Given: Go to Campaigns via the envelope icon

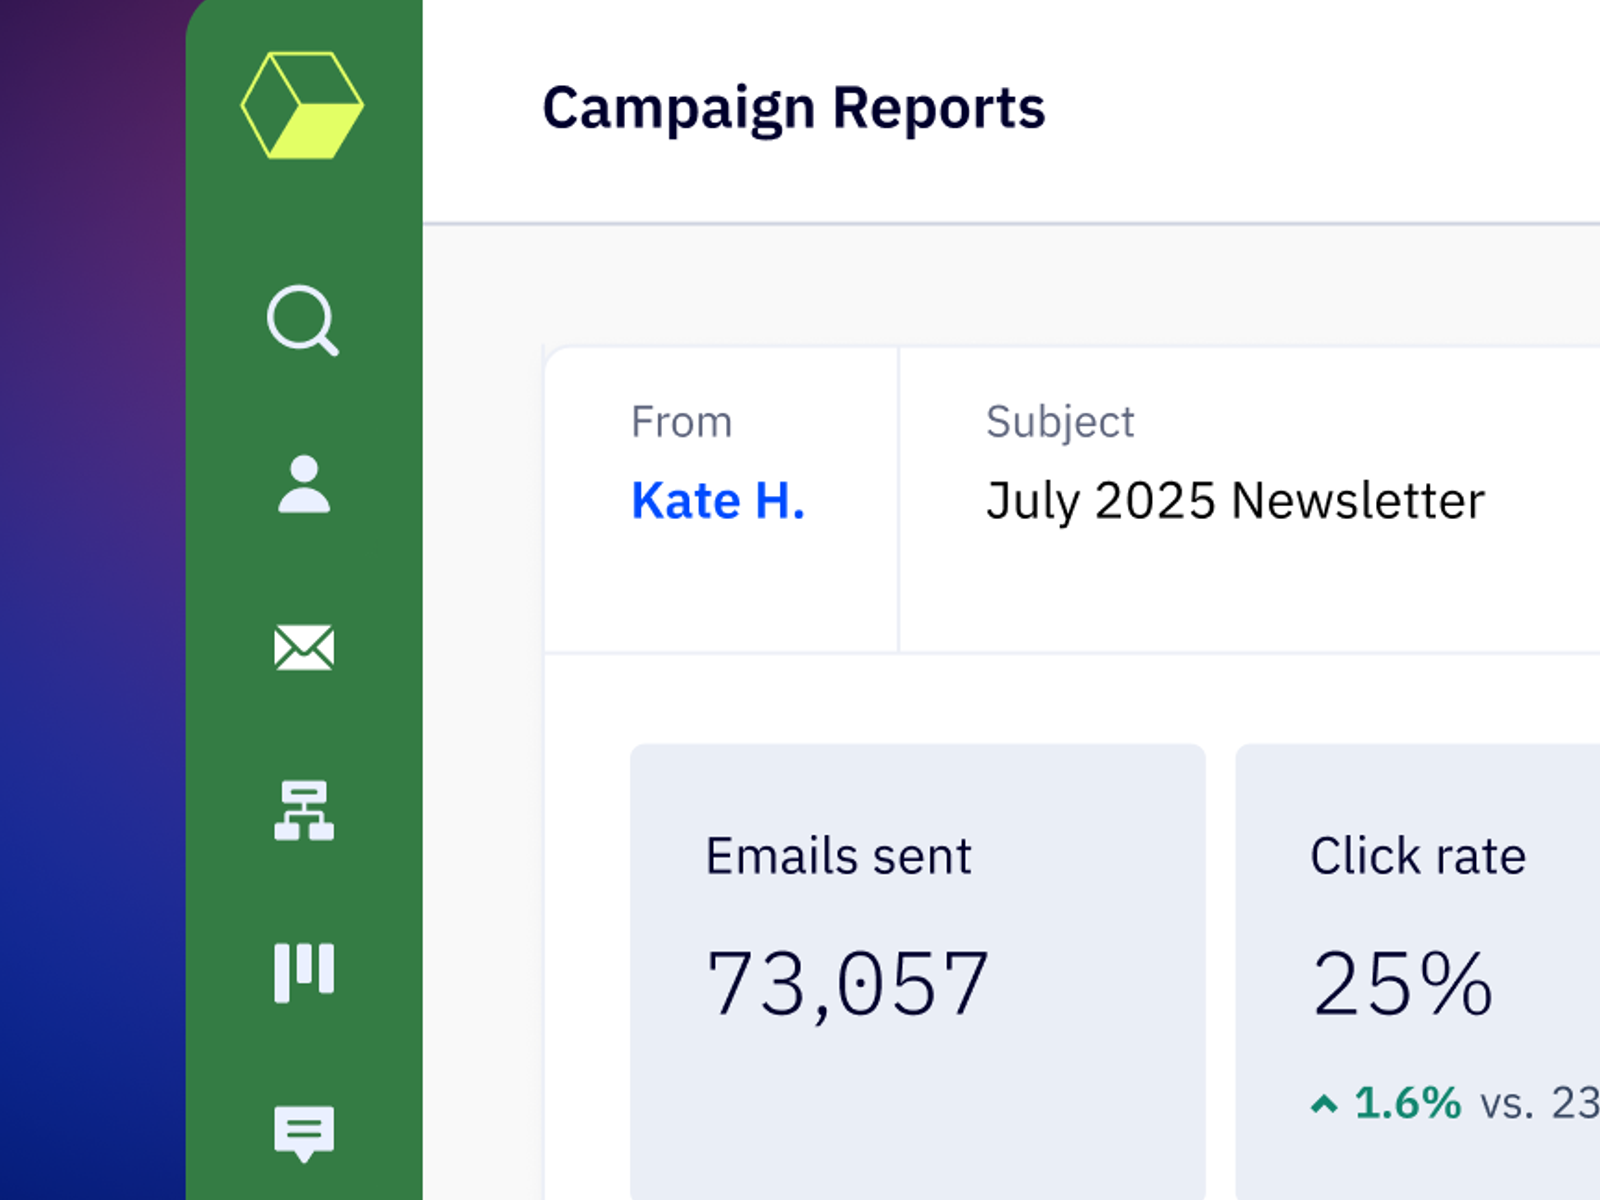Looking at the screenshot, I should (304, 648).
